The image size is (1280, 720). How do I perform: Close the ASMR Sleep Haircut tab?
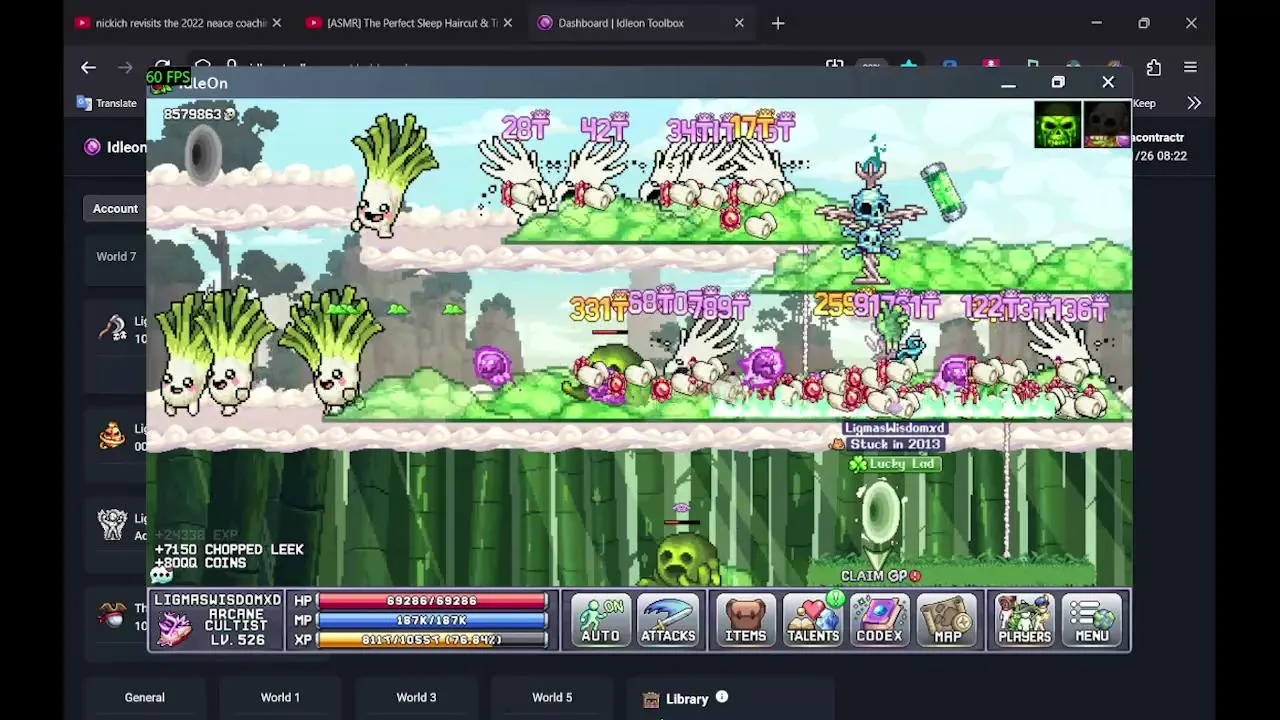tap(508, 23)
